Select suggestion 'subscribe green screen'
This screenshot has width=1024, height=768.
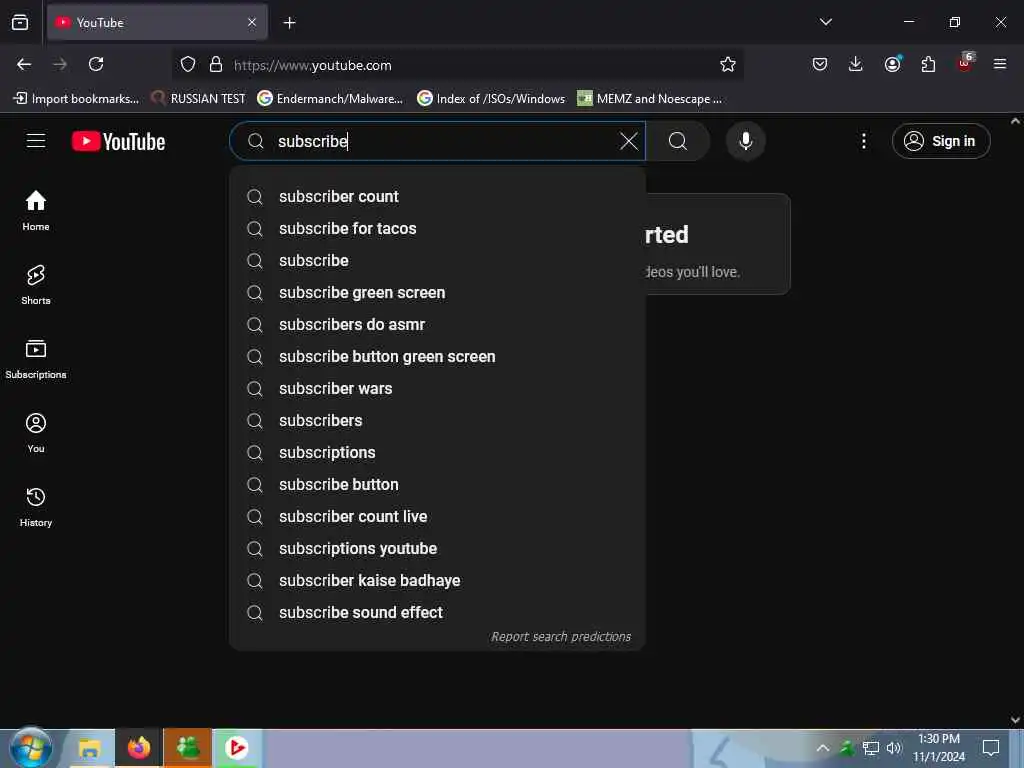tap(437, 293)
